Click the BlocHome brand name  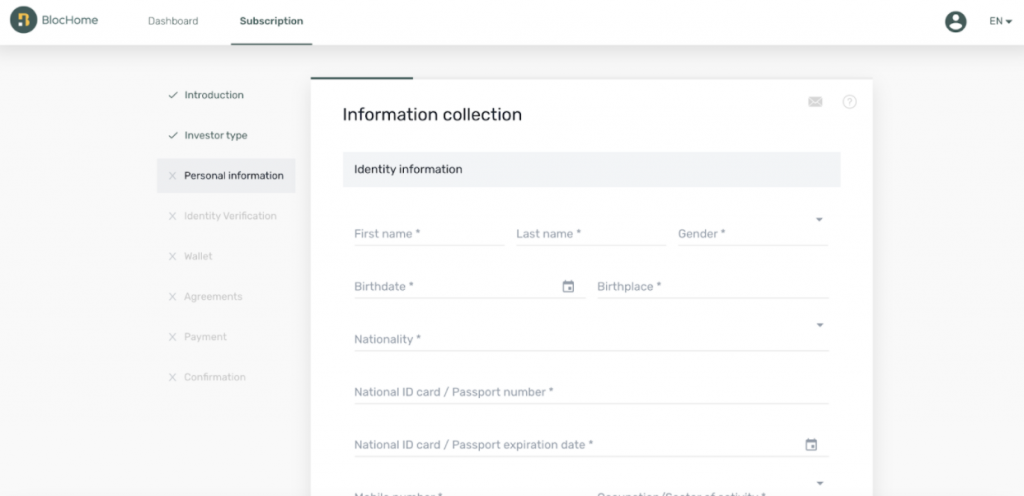tap(70, 20)
